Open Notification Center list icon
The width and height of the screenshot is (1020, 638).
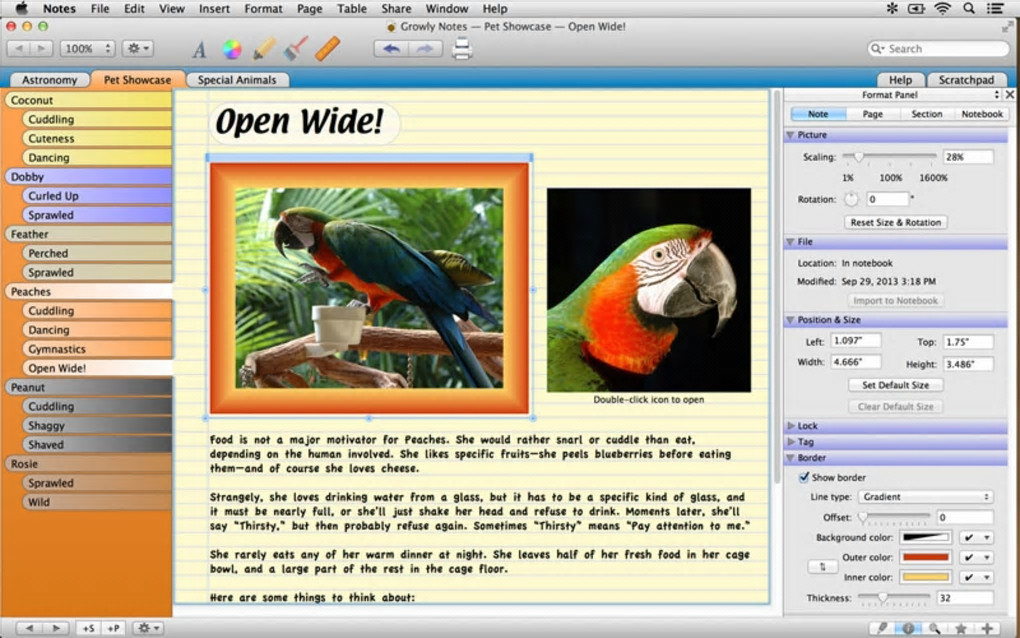995,8
